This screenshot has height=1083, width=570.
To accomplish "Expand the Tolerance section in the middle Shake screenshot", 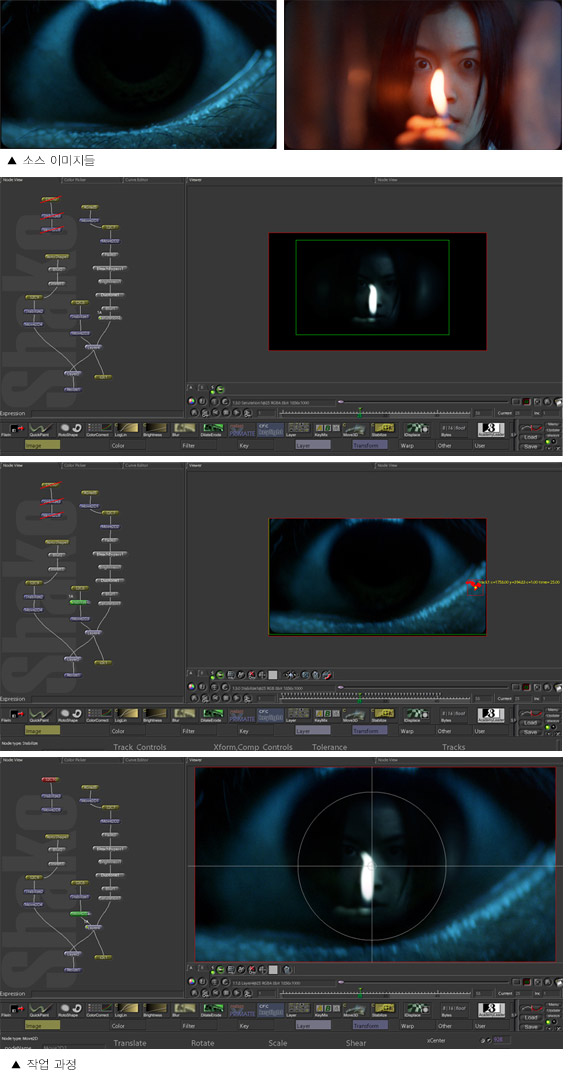I will 330,747.
